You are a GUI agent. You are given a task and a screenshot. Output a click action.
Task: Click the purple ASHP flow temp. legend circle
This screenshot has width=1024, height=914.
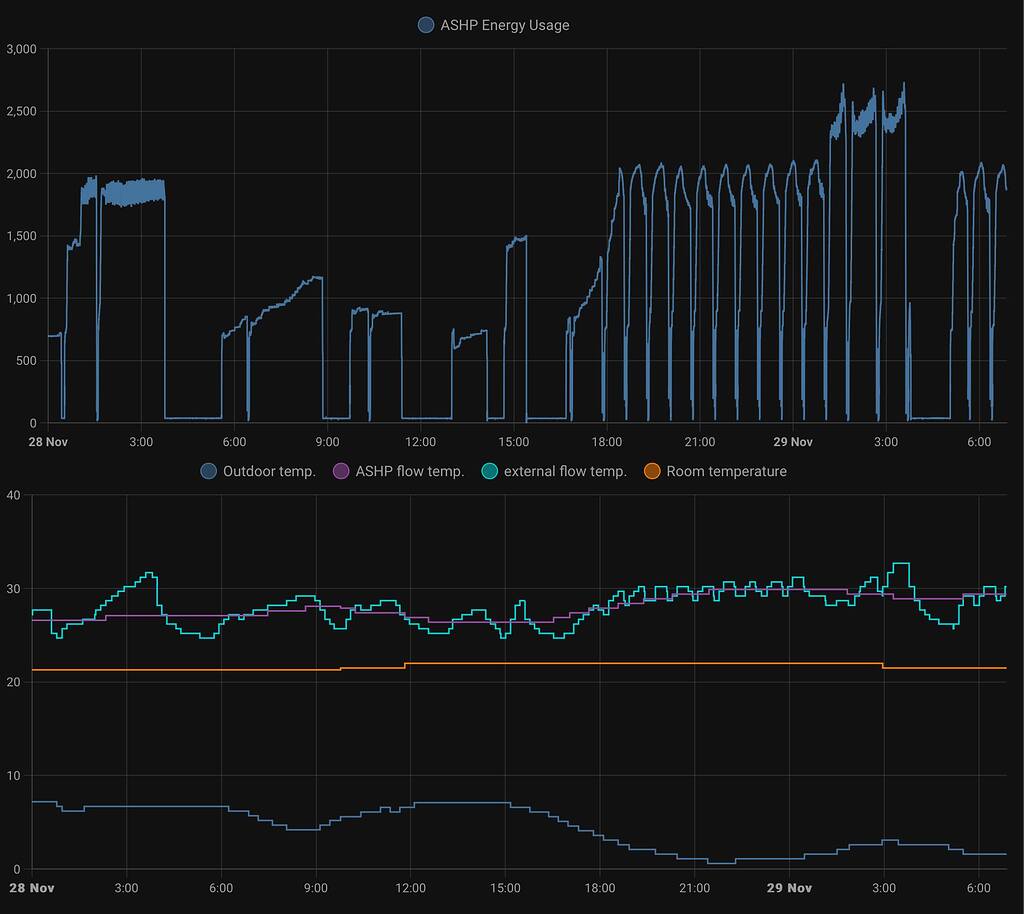click(x=342, y=471)
